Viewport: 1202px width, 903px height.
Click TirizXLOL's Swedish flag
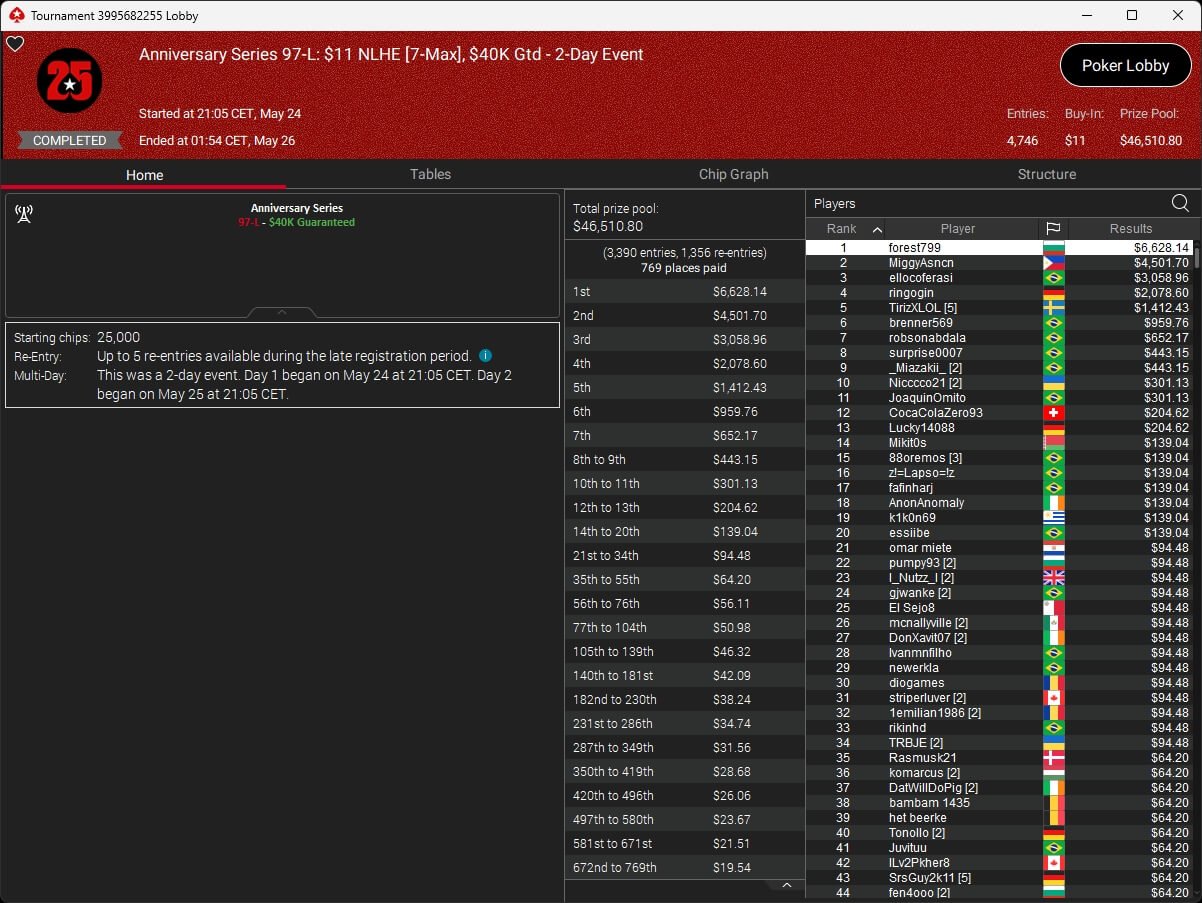point(1054,308)
